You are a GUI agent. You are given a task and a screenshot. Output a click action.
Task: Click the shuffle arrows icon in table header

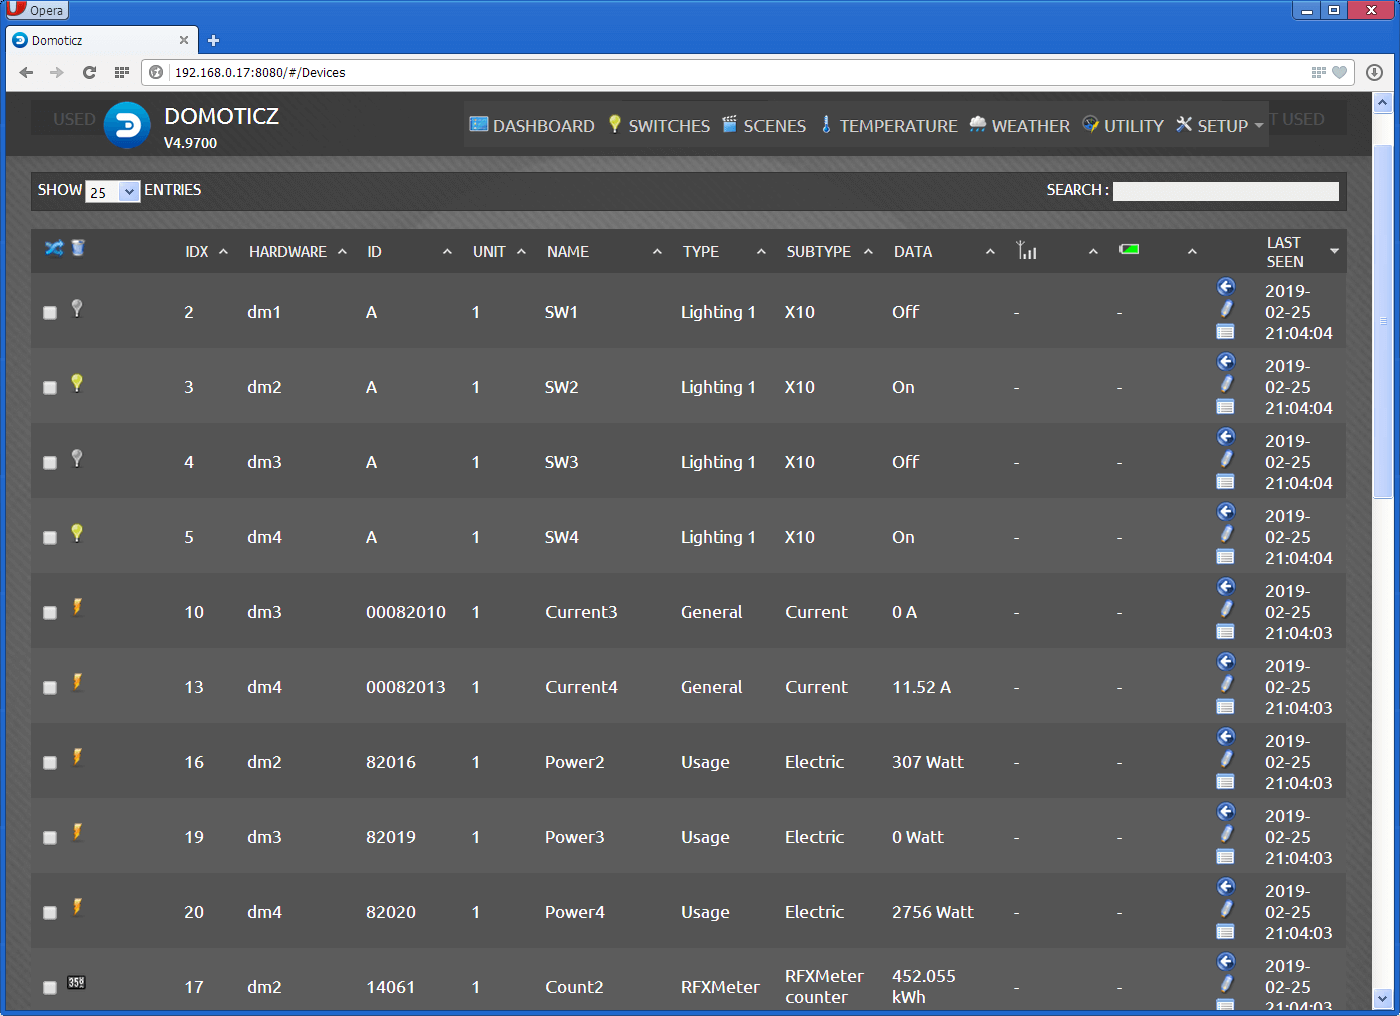click(54, 248)
